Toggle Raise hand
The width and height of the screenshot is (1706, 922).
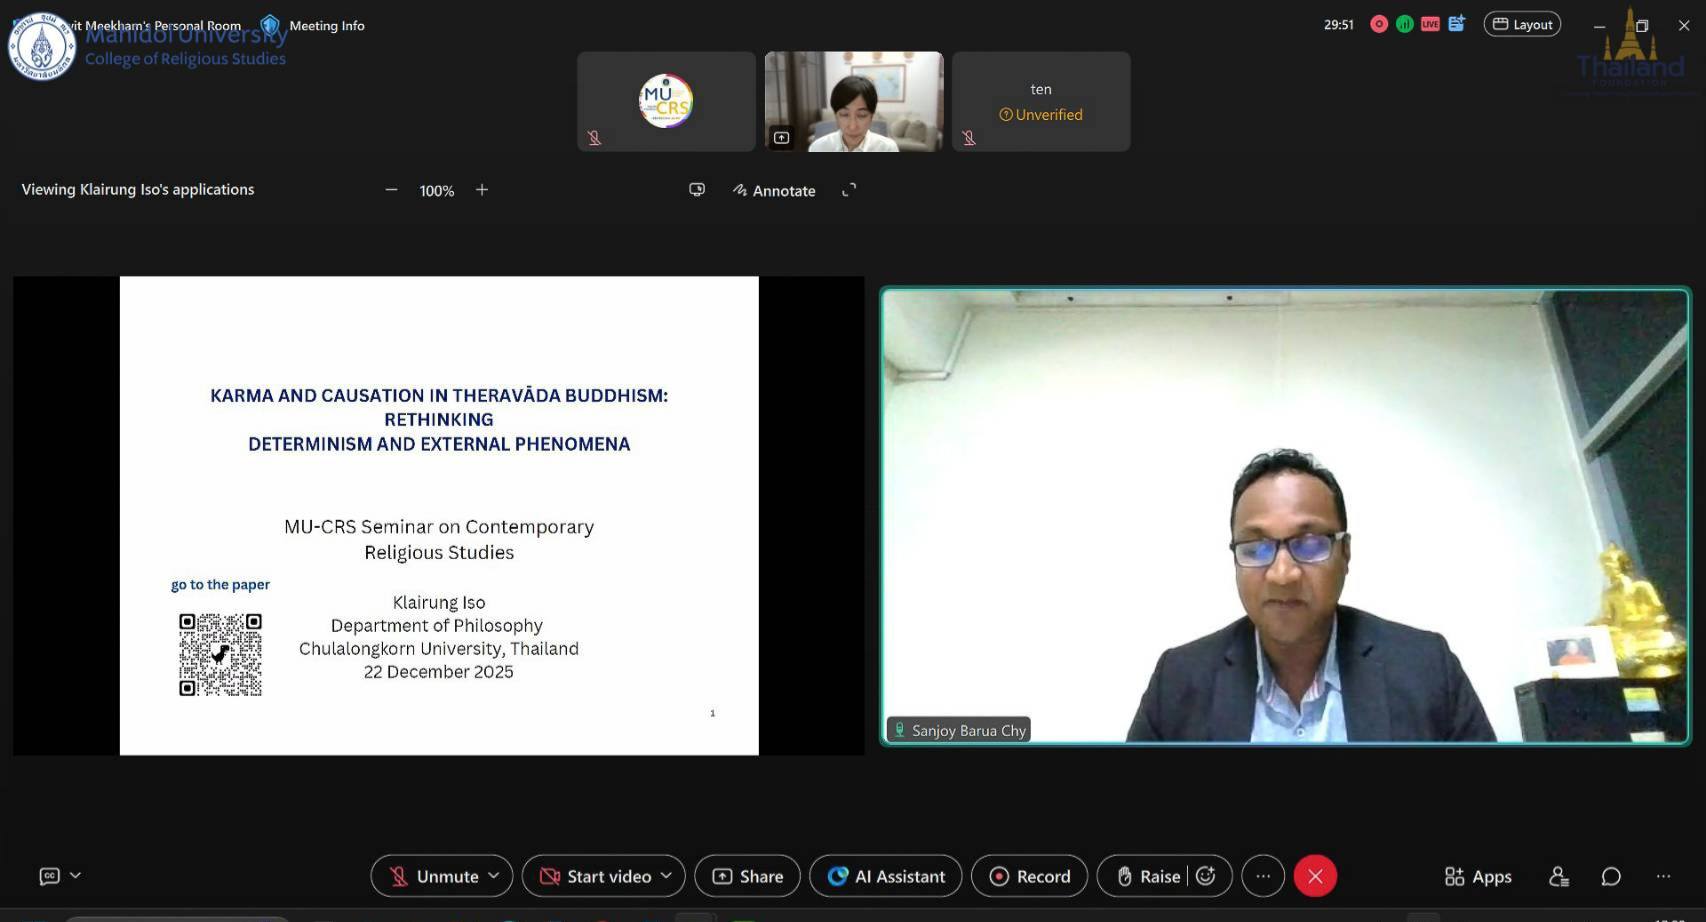point(1148,877)
